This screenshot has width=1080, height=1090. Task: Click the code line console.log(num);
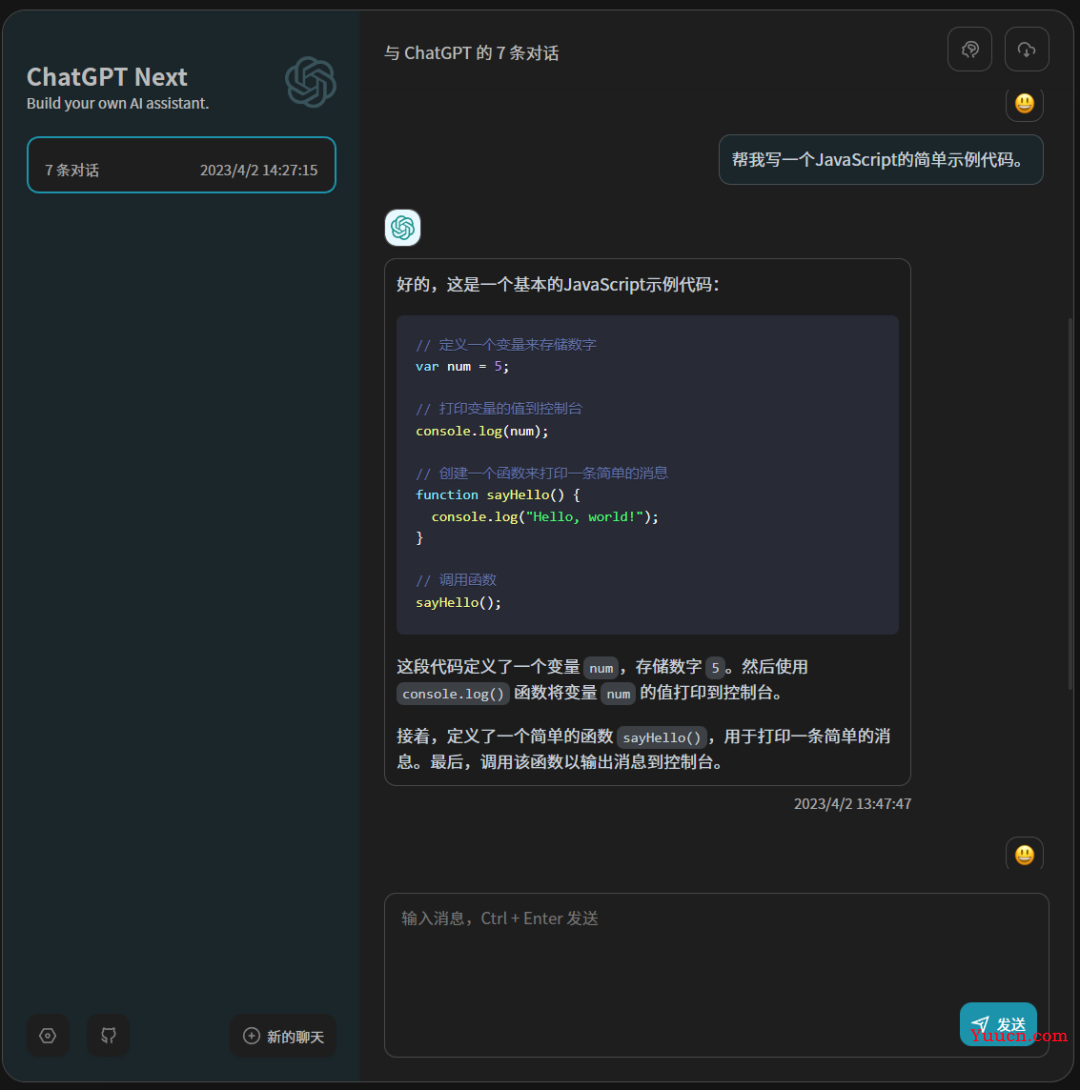(x=482, y=431)
